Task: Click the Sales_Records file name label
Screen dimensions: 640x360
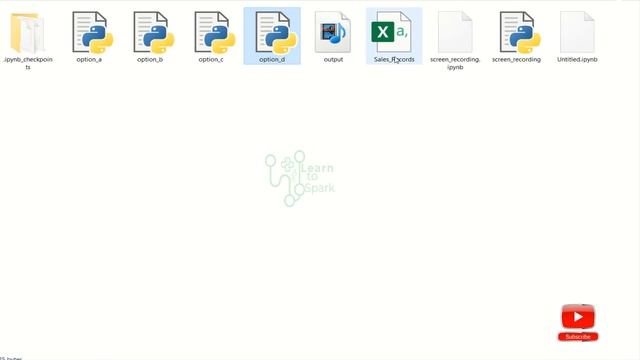Action: [394, 60]
